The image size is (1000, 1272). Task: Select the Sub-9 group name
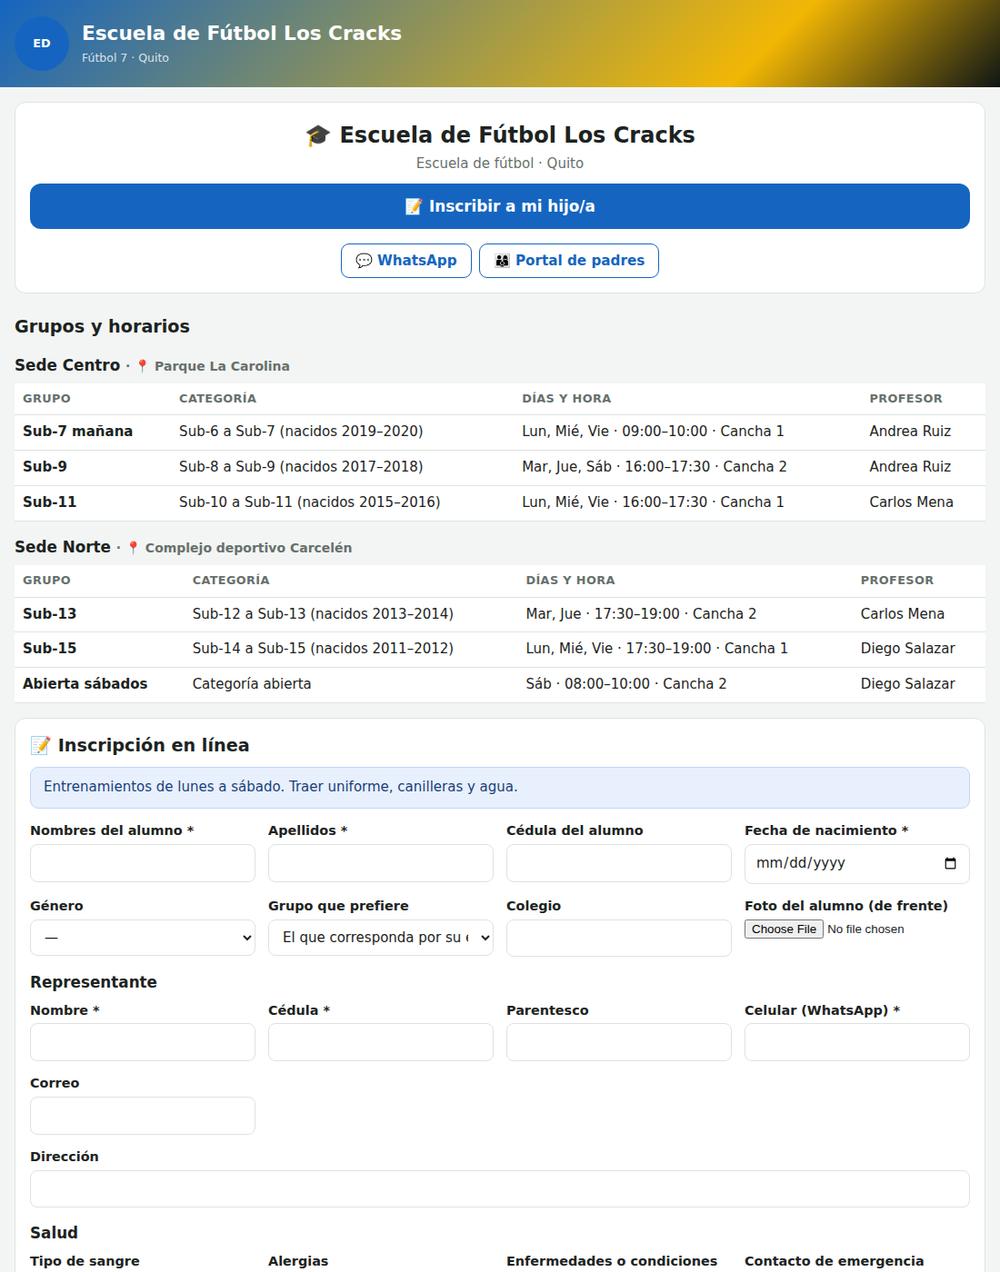[x=45, y=466]
